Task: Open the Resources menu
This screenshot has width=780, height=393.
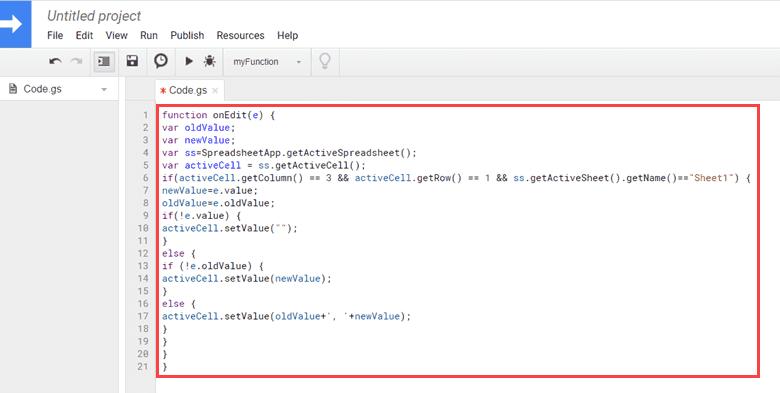Action: [240, 35]
